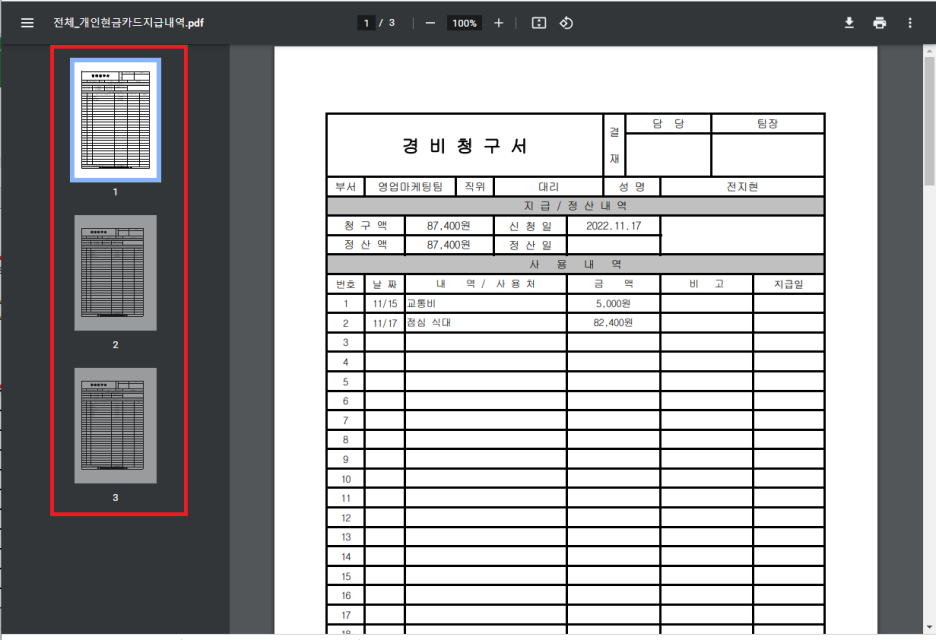Click the 날짜 column header
Image resolution: width=936 pixels, height=640 pixels.
click(x=384, y=284)
